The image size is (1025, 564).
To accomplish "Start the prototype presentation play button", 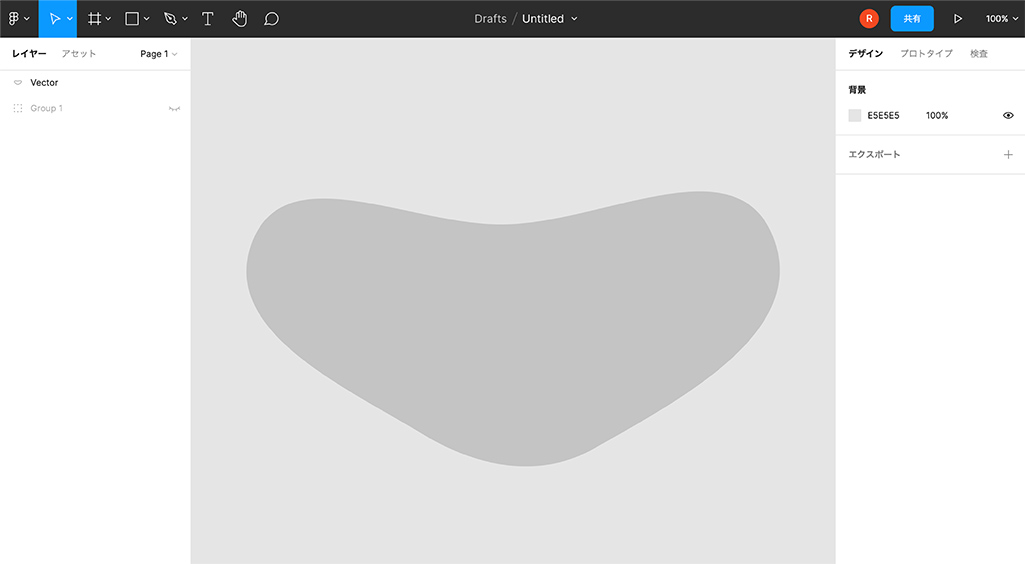I will pyautogui.click(x=958, y=18).
